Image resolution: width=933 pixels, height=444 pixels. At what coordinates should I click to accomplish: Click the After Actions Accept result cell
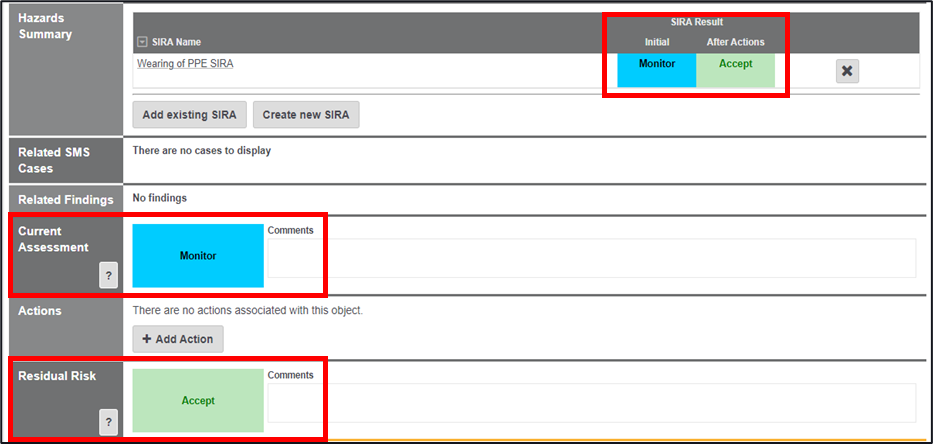(735, 64)
